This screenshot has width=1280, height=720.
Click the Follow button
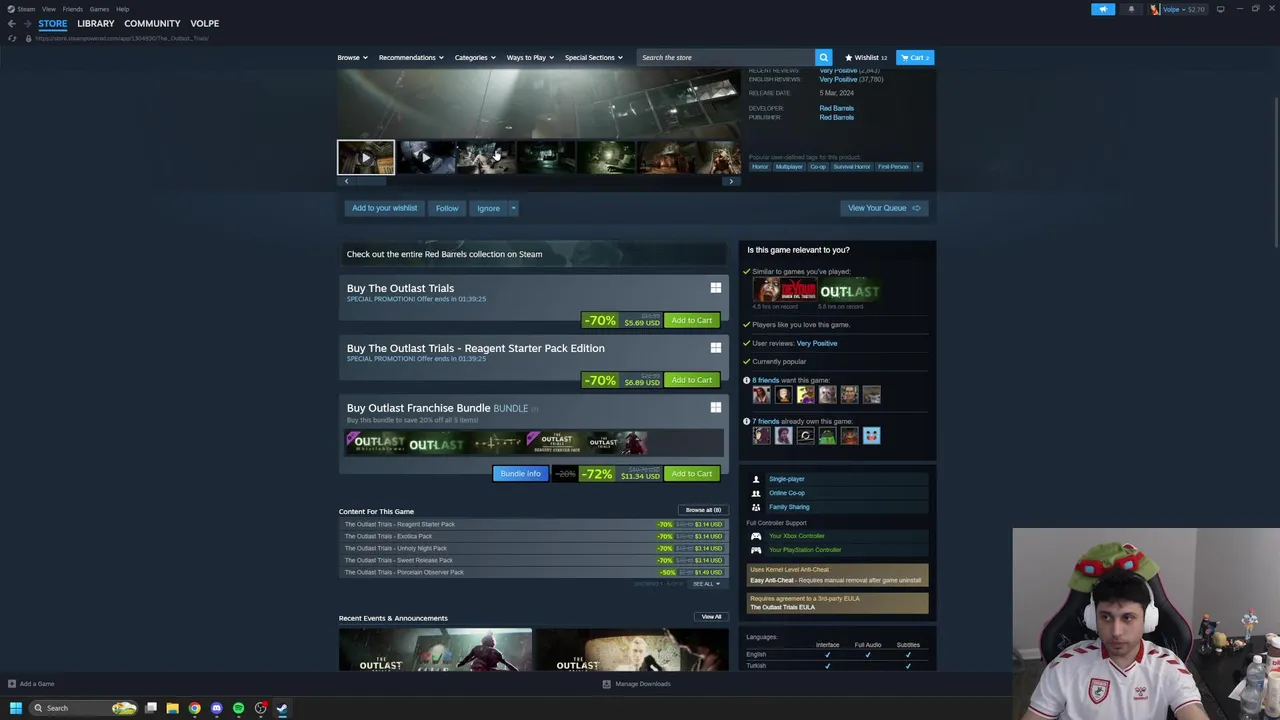point(447,208)
